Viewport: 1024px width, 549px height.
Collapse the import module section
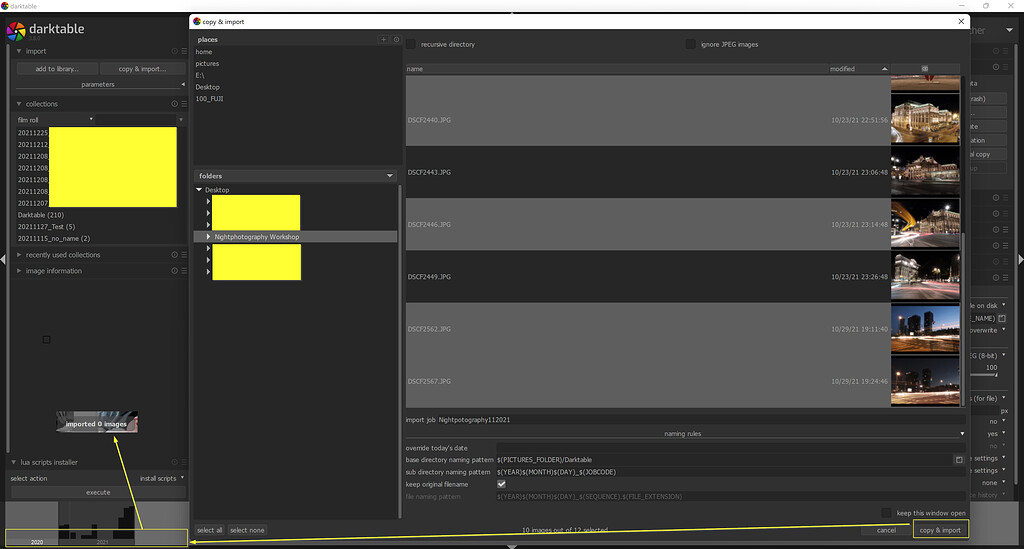tap(19, 51)
